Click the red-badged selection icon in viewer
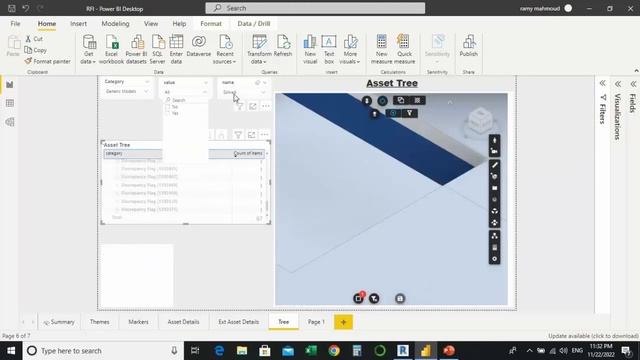This screenshot has width=640, height=360. [x=358, y=298]
